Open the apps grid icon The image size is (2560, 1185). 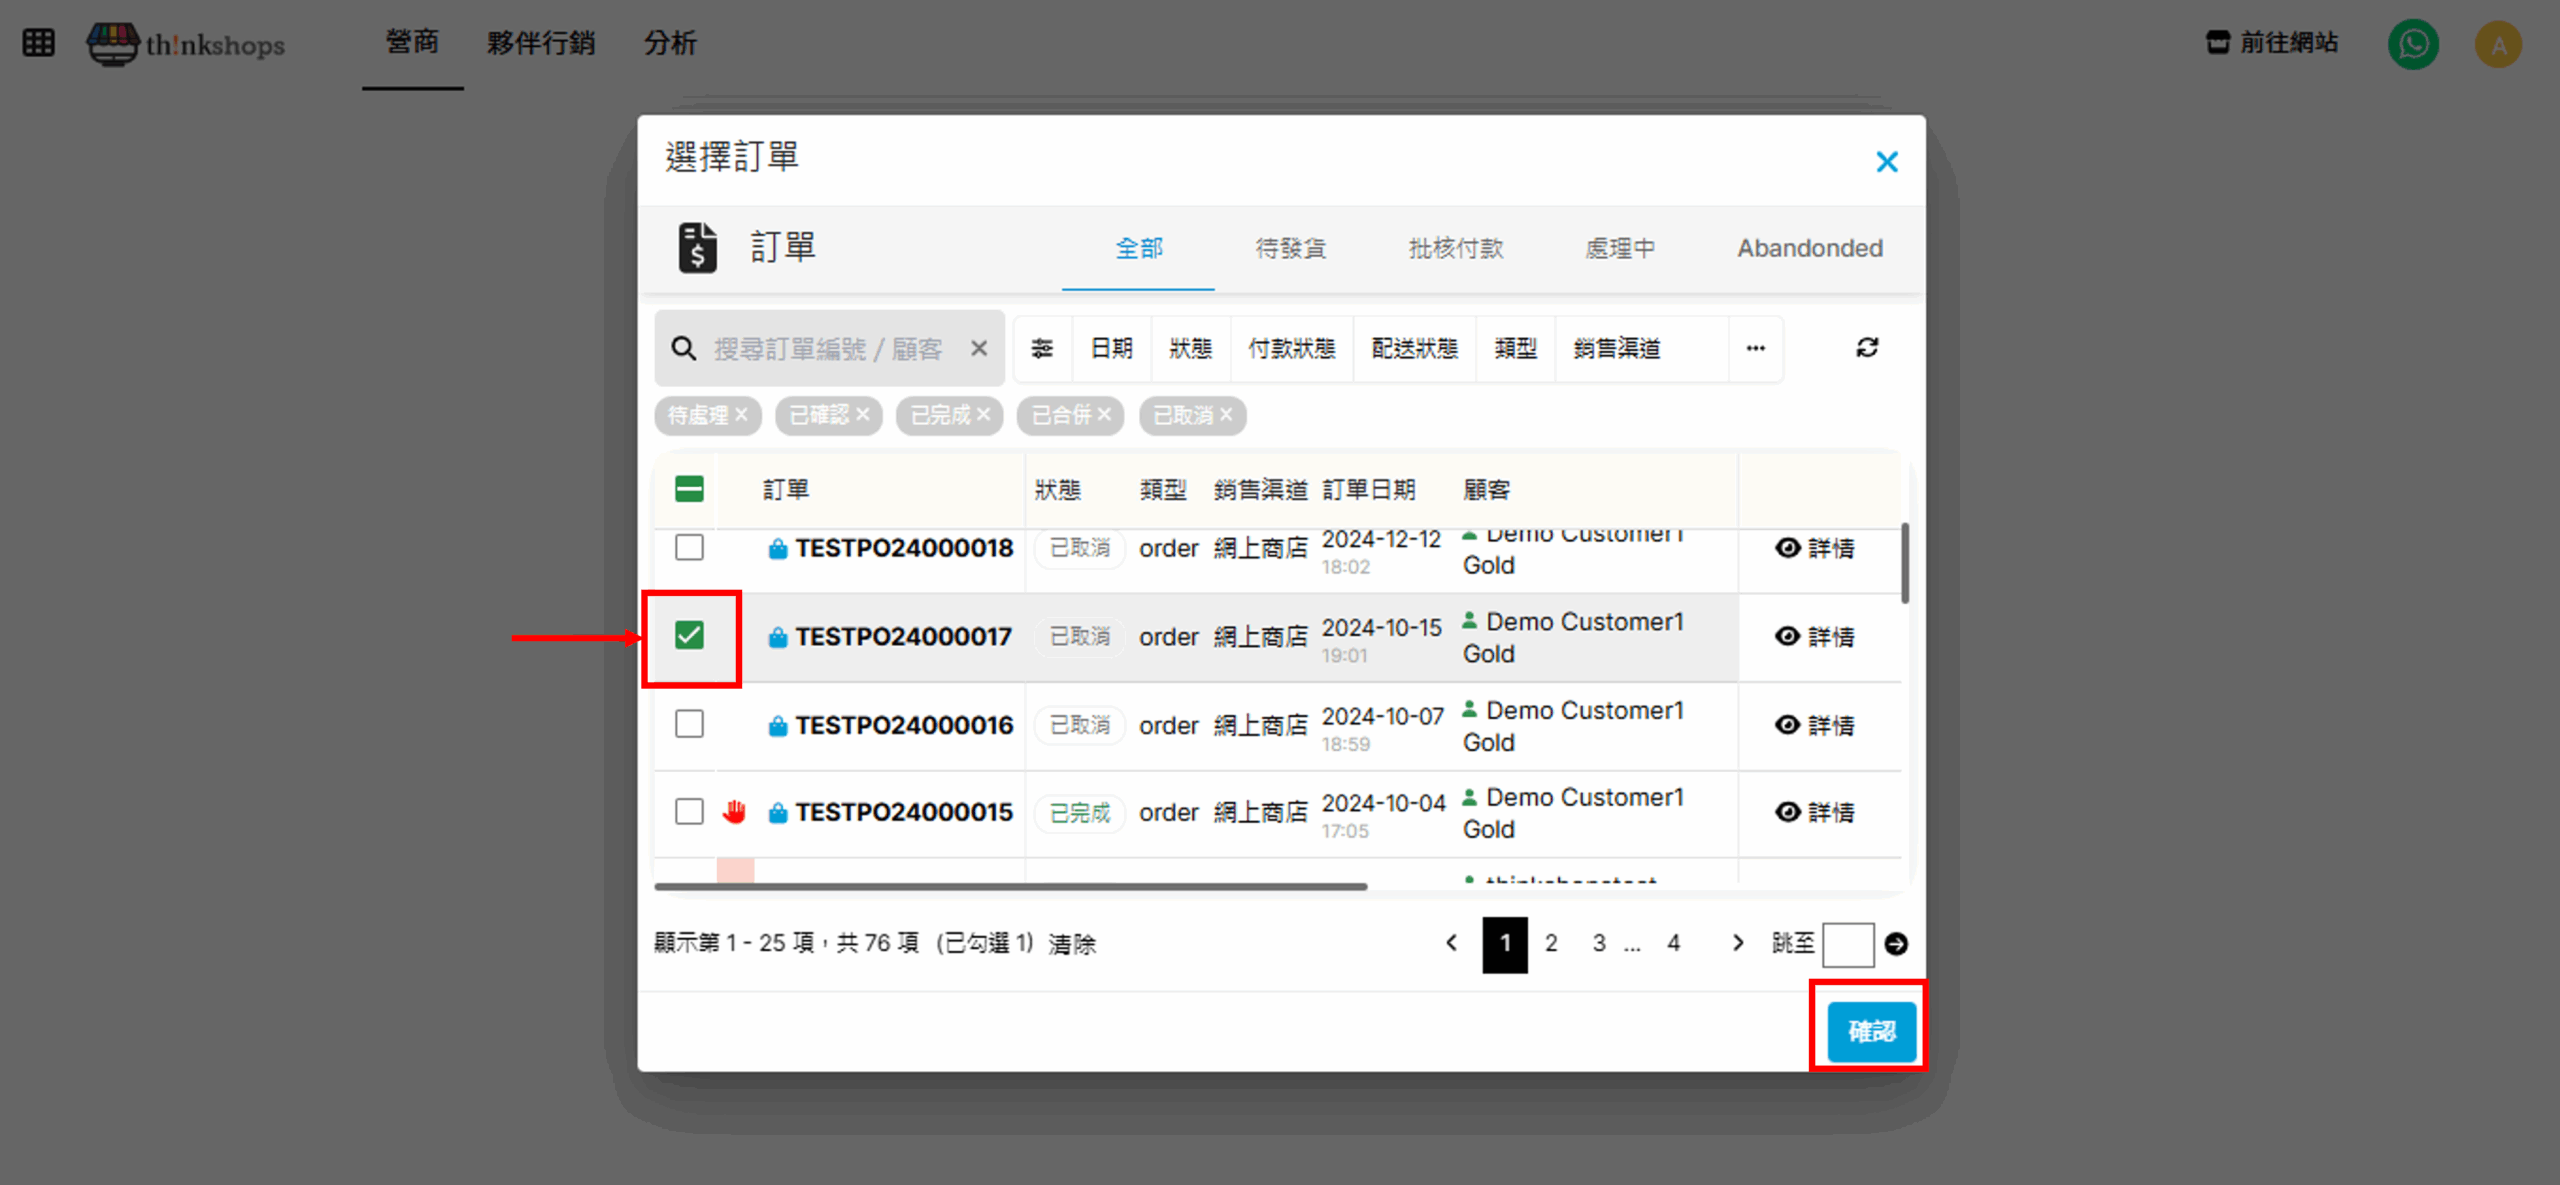pyautogui.click(x=38, y=43)
